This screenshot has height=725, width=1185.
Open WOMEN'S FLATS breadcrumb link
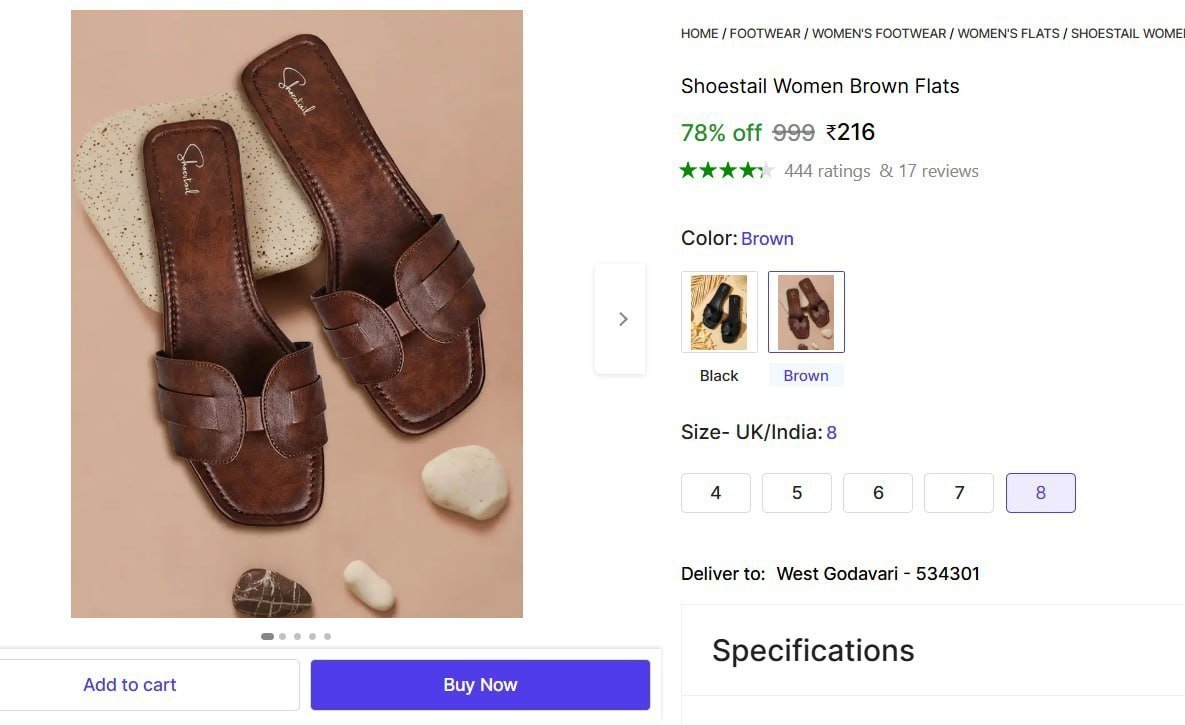[x=1008, y=33]
